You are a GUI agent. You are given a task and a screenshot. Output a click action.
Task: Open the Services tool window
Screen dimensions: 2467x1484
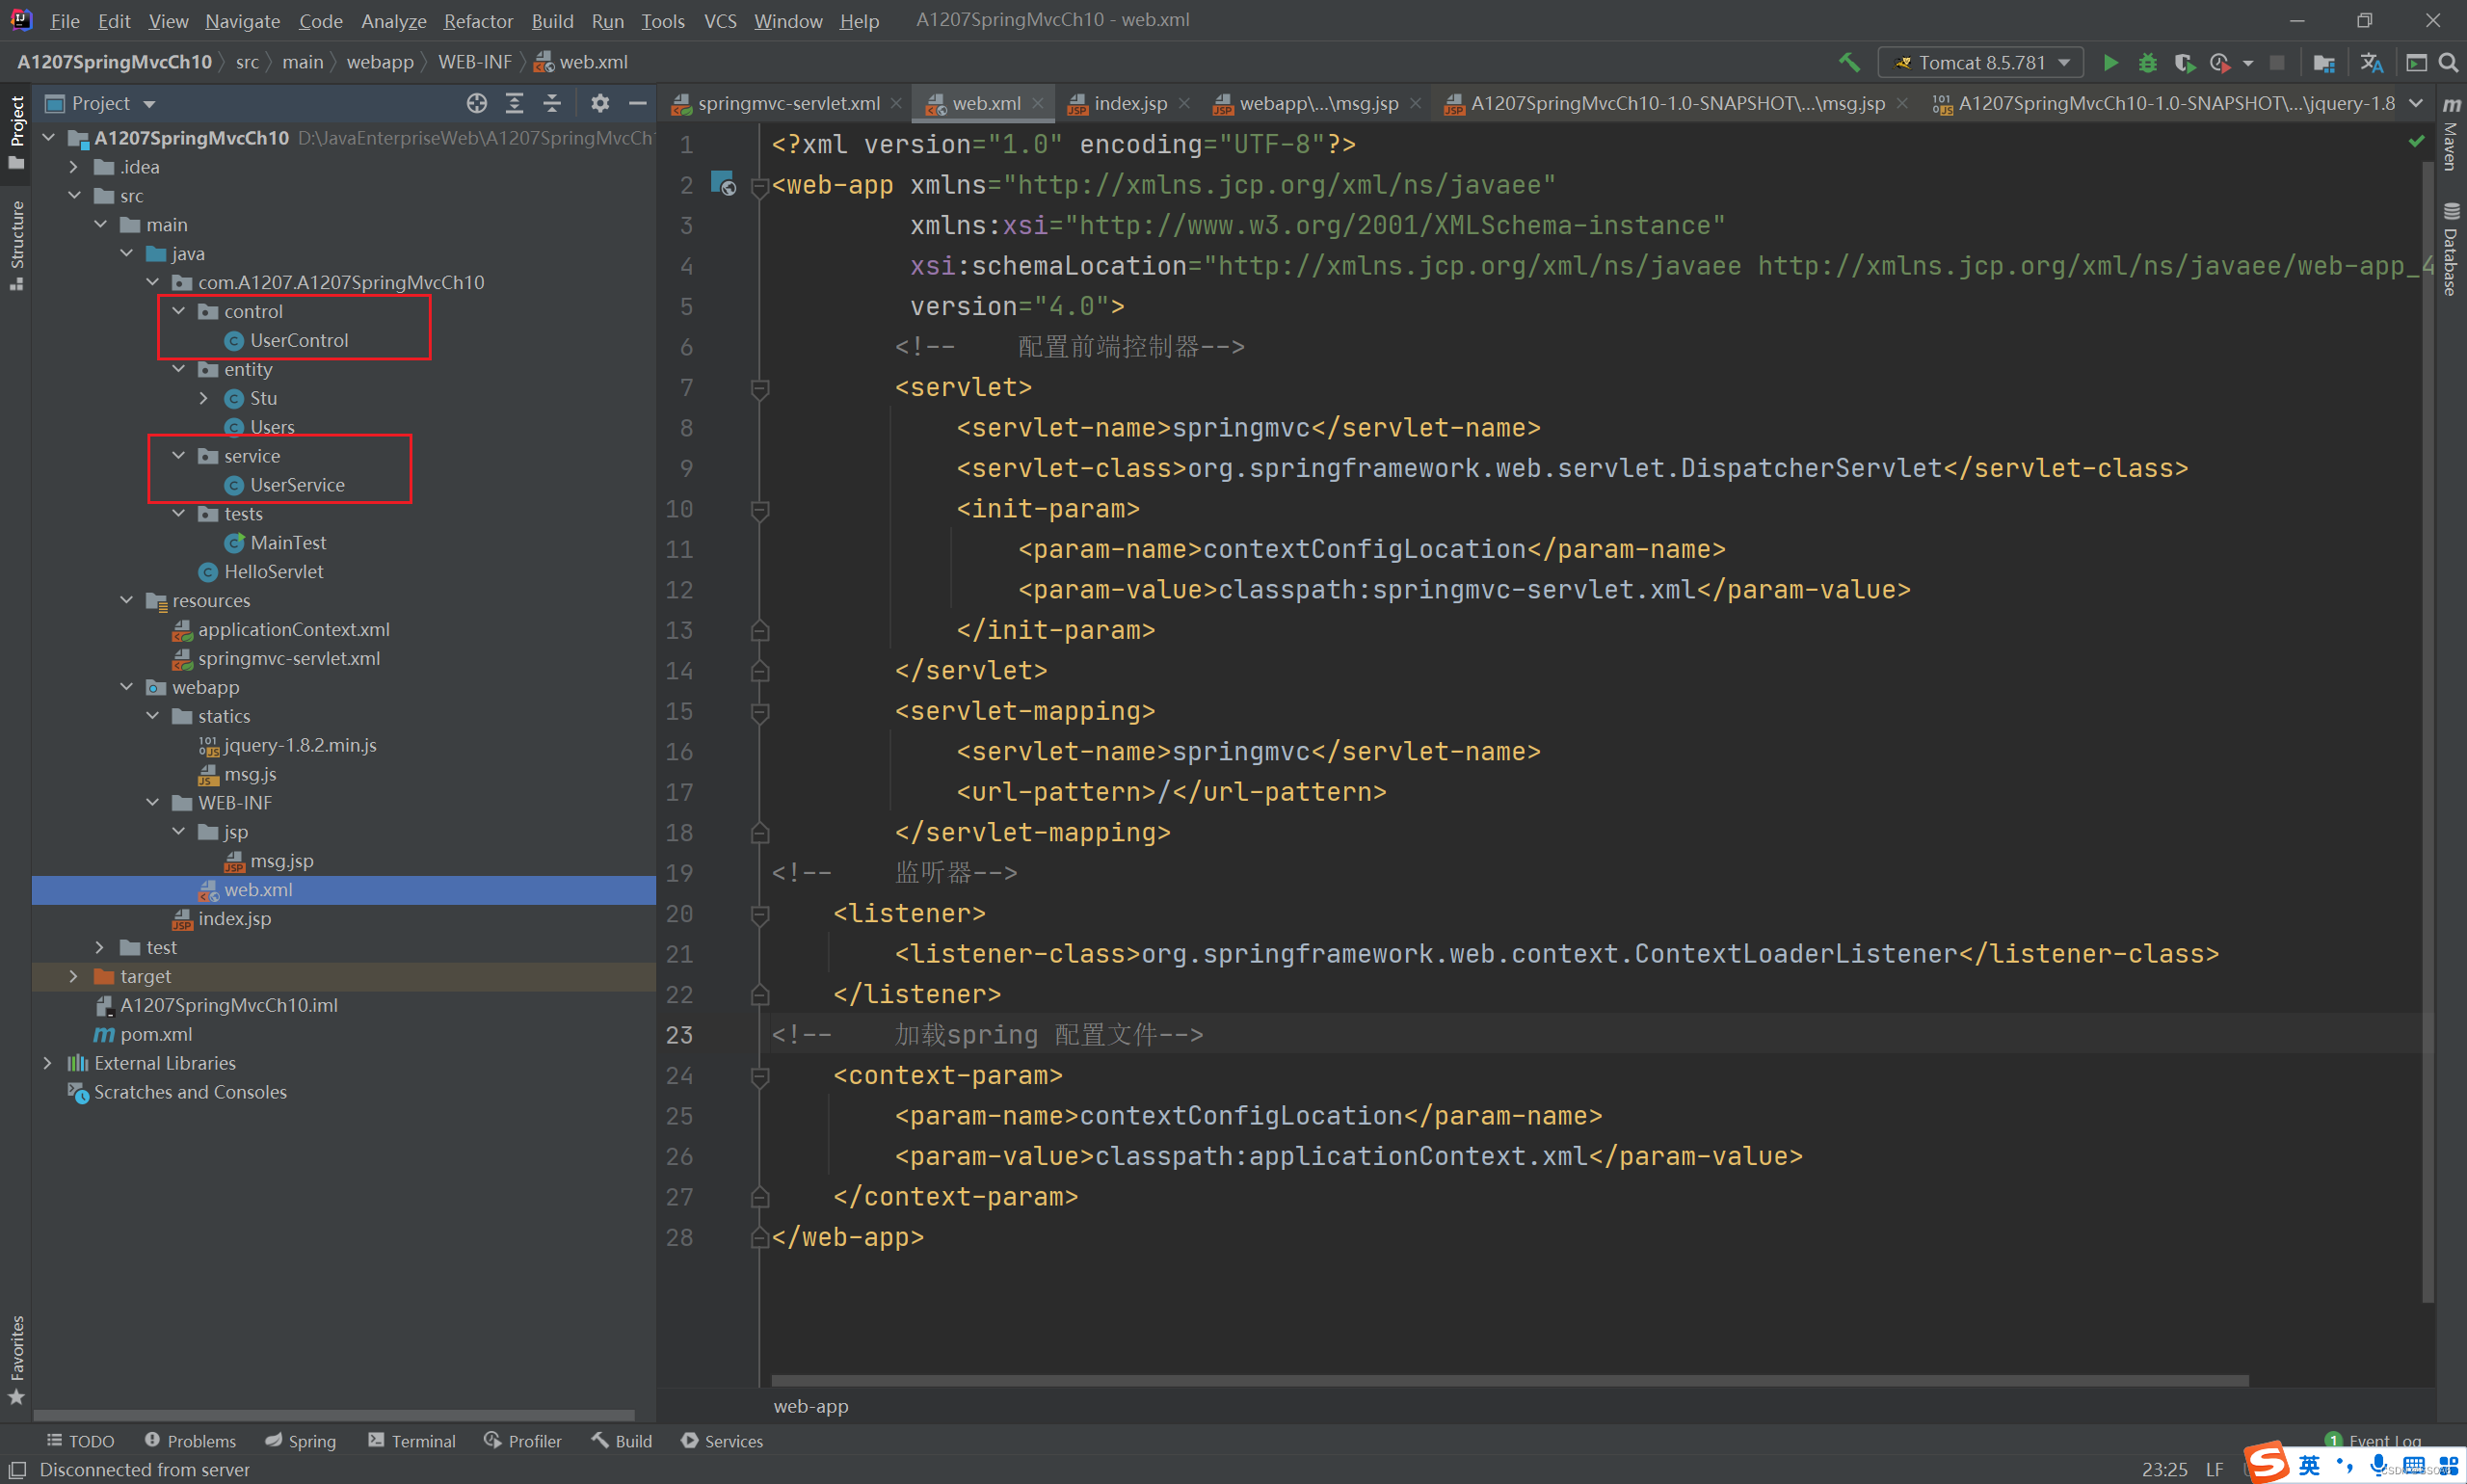click(722, 1440)
